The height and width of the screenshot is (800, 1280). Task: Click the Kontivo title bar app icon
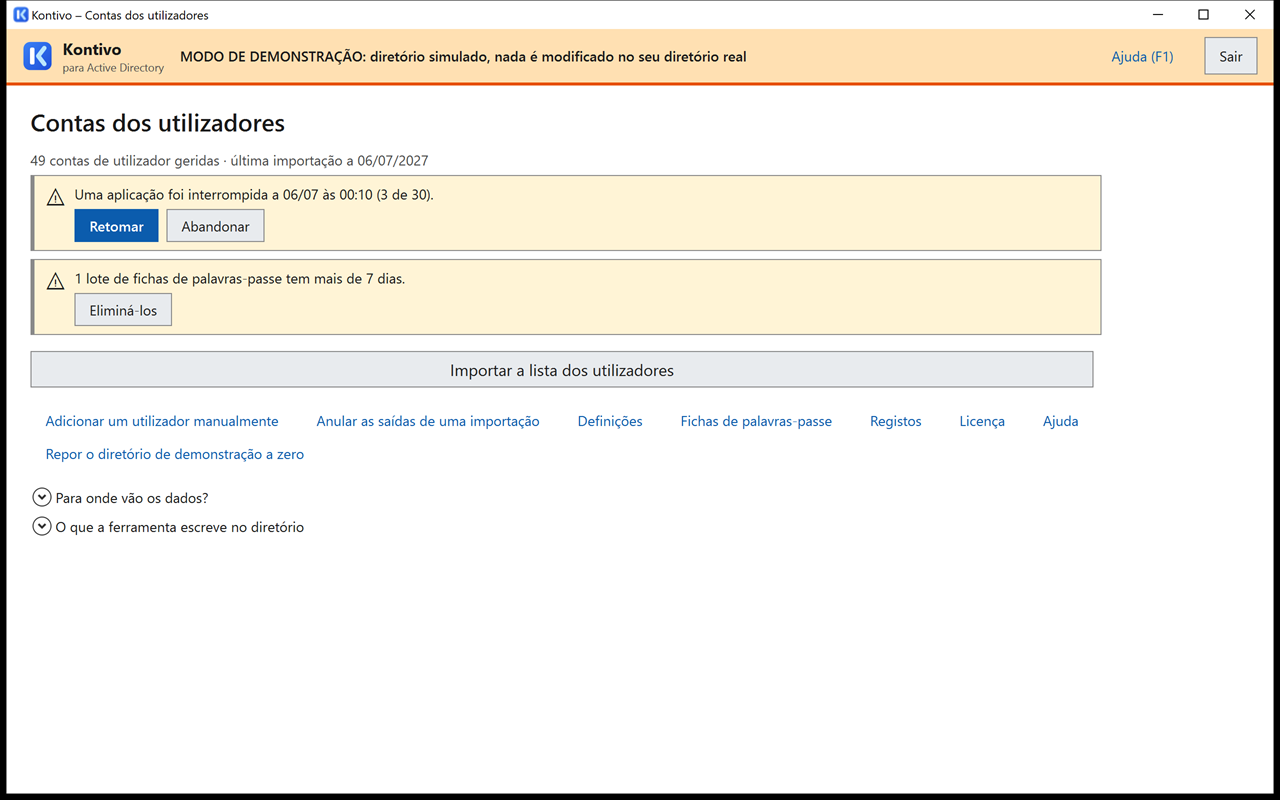20,15
